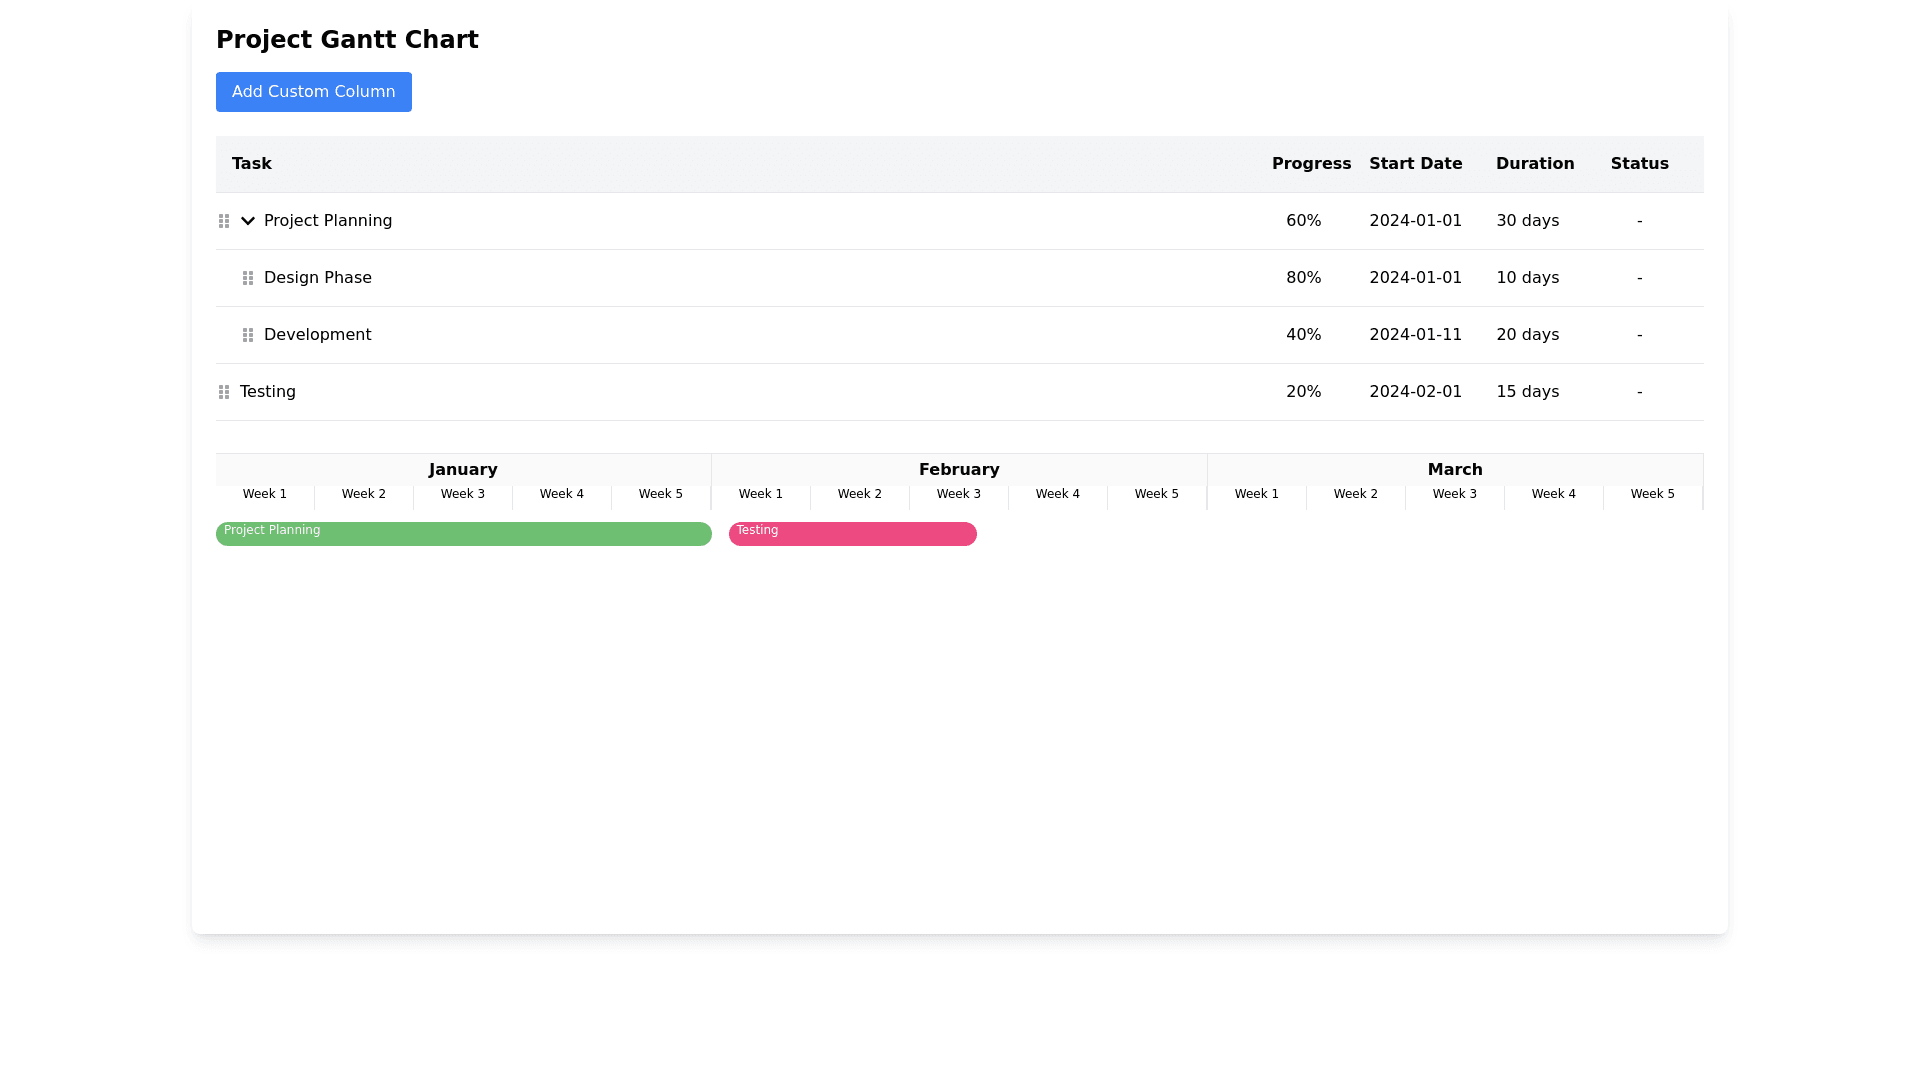Click Project Planning 30 days duration
Image resolution: width=1920 pixels, height=1080 pixels.
1527,221
